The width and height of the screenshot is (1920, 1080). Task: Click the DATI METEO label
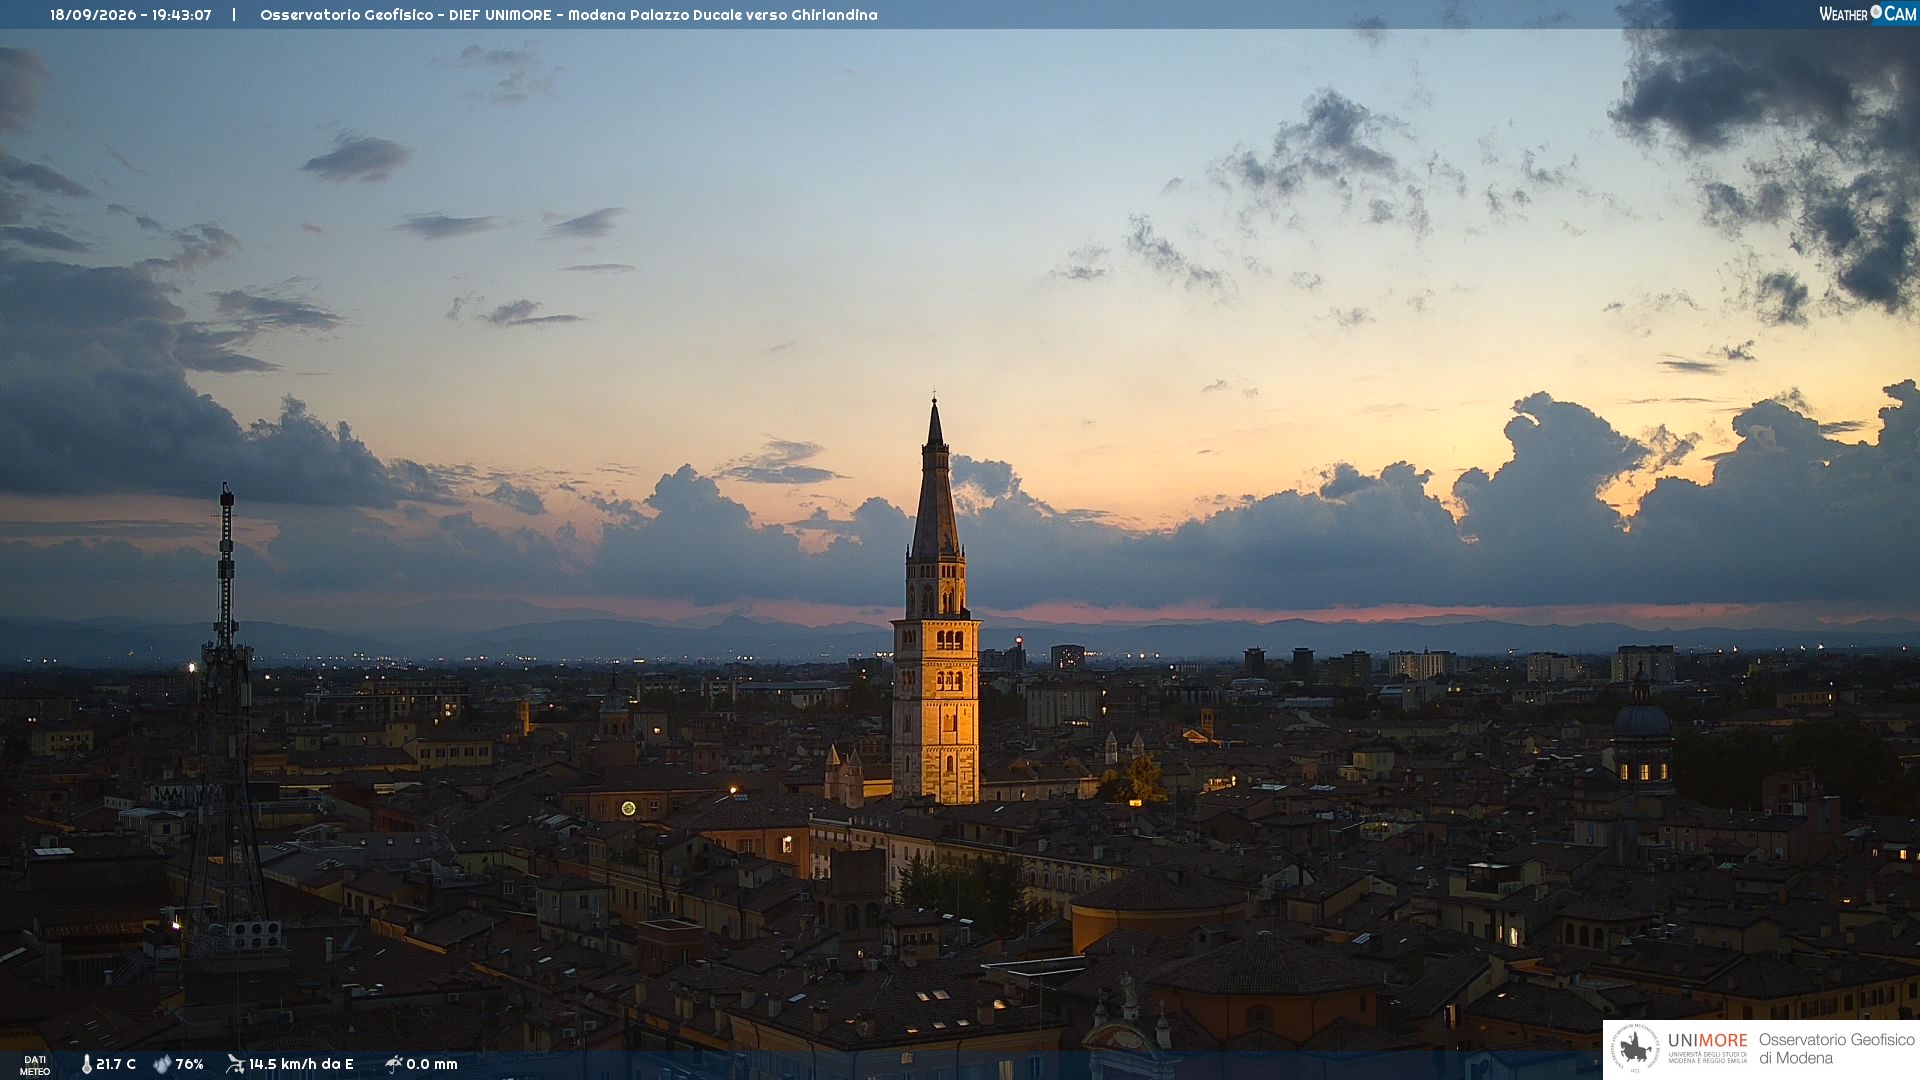point(35,1065)
